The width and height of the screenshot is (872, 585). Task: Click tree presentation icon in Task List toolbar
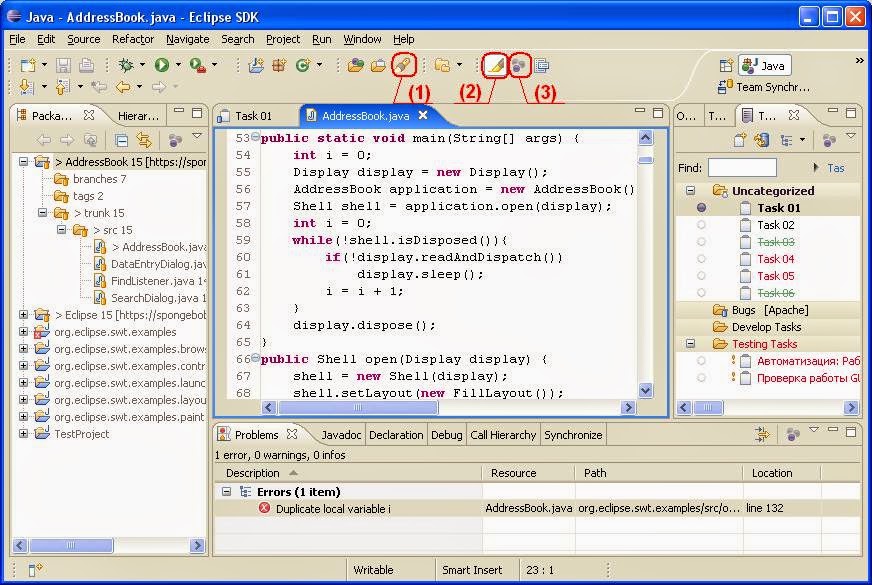[786, 140]
